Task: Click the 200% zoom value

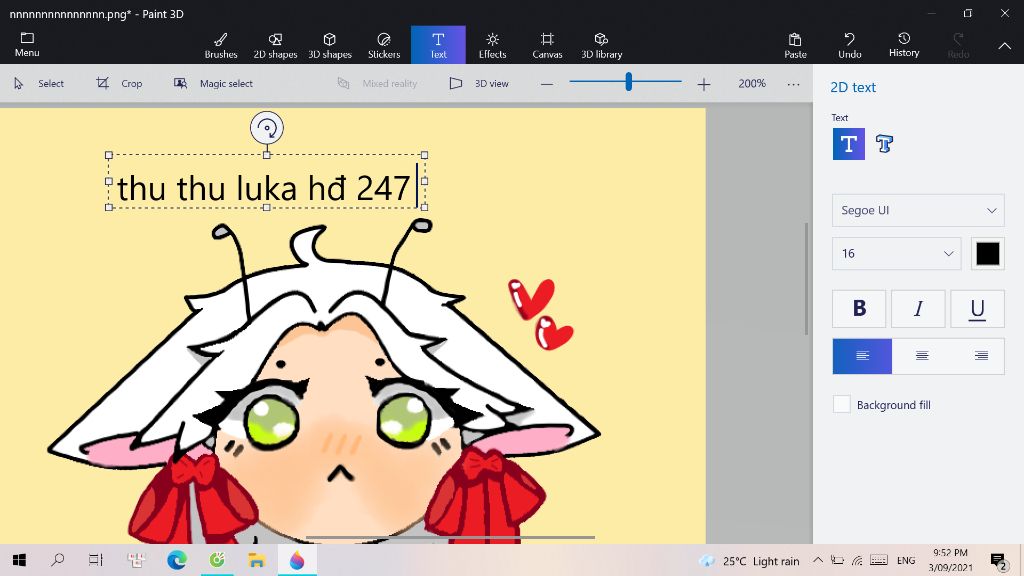Action: 752,84
